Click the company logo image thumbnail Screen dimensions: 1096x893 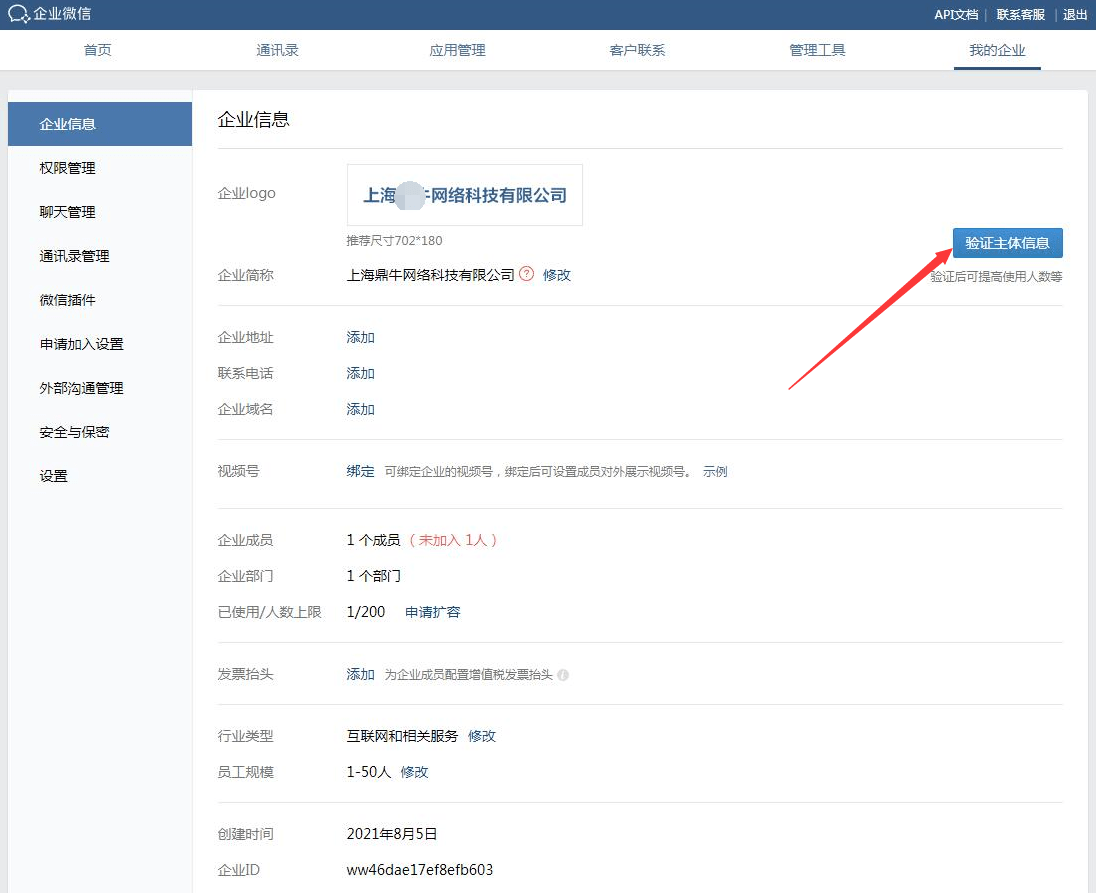coord(465,195)
